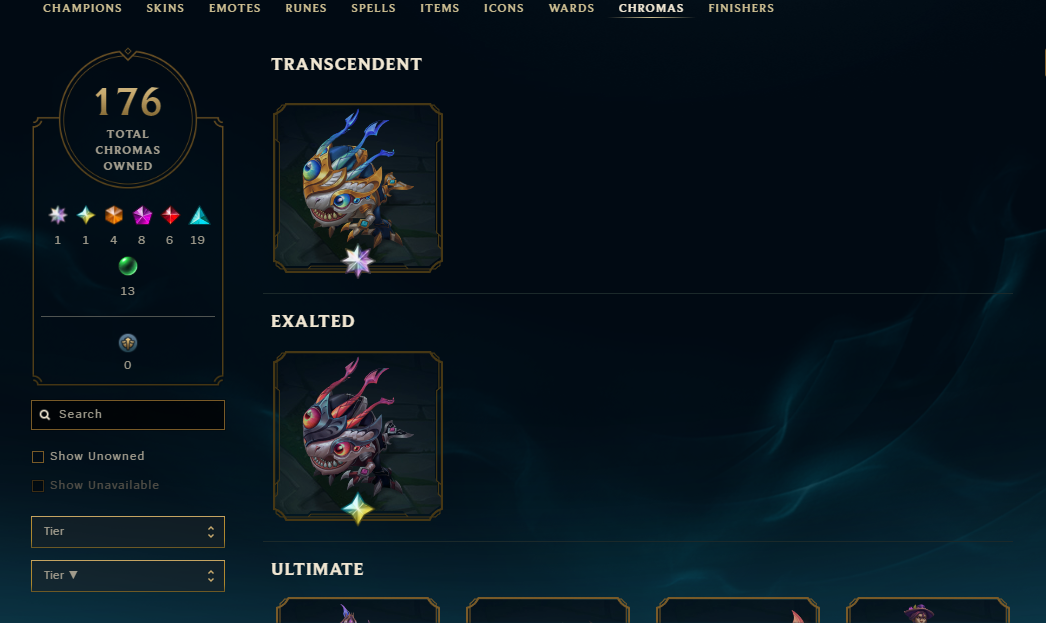Open the Tier grouping dropdown
This screenshot has width=1046, height=623.
[127, 532]
